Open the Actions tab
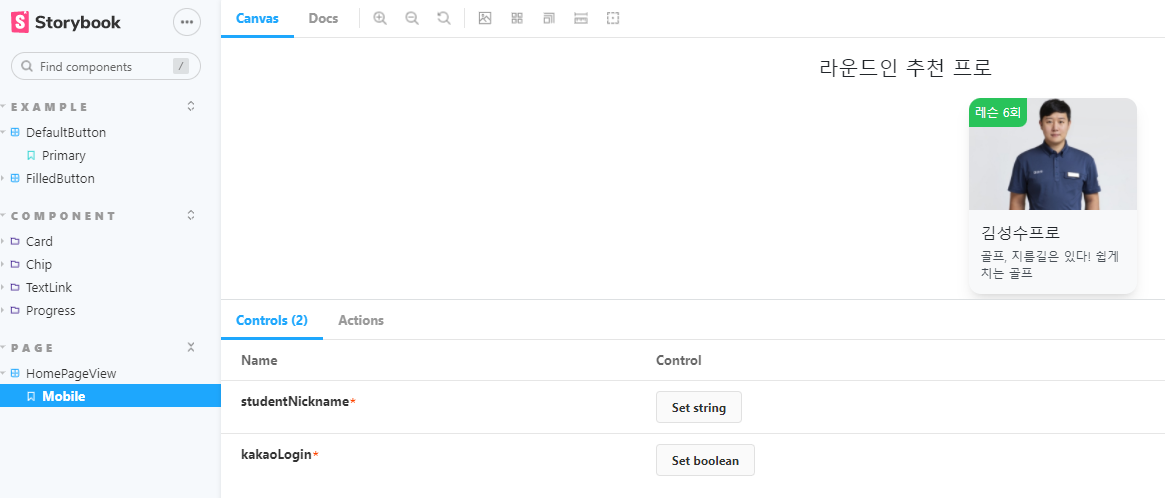This screenshot has height=498, width=1165. [x=361, y=320]
